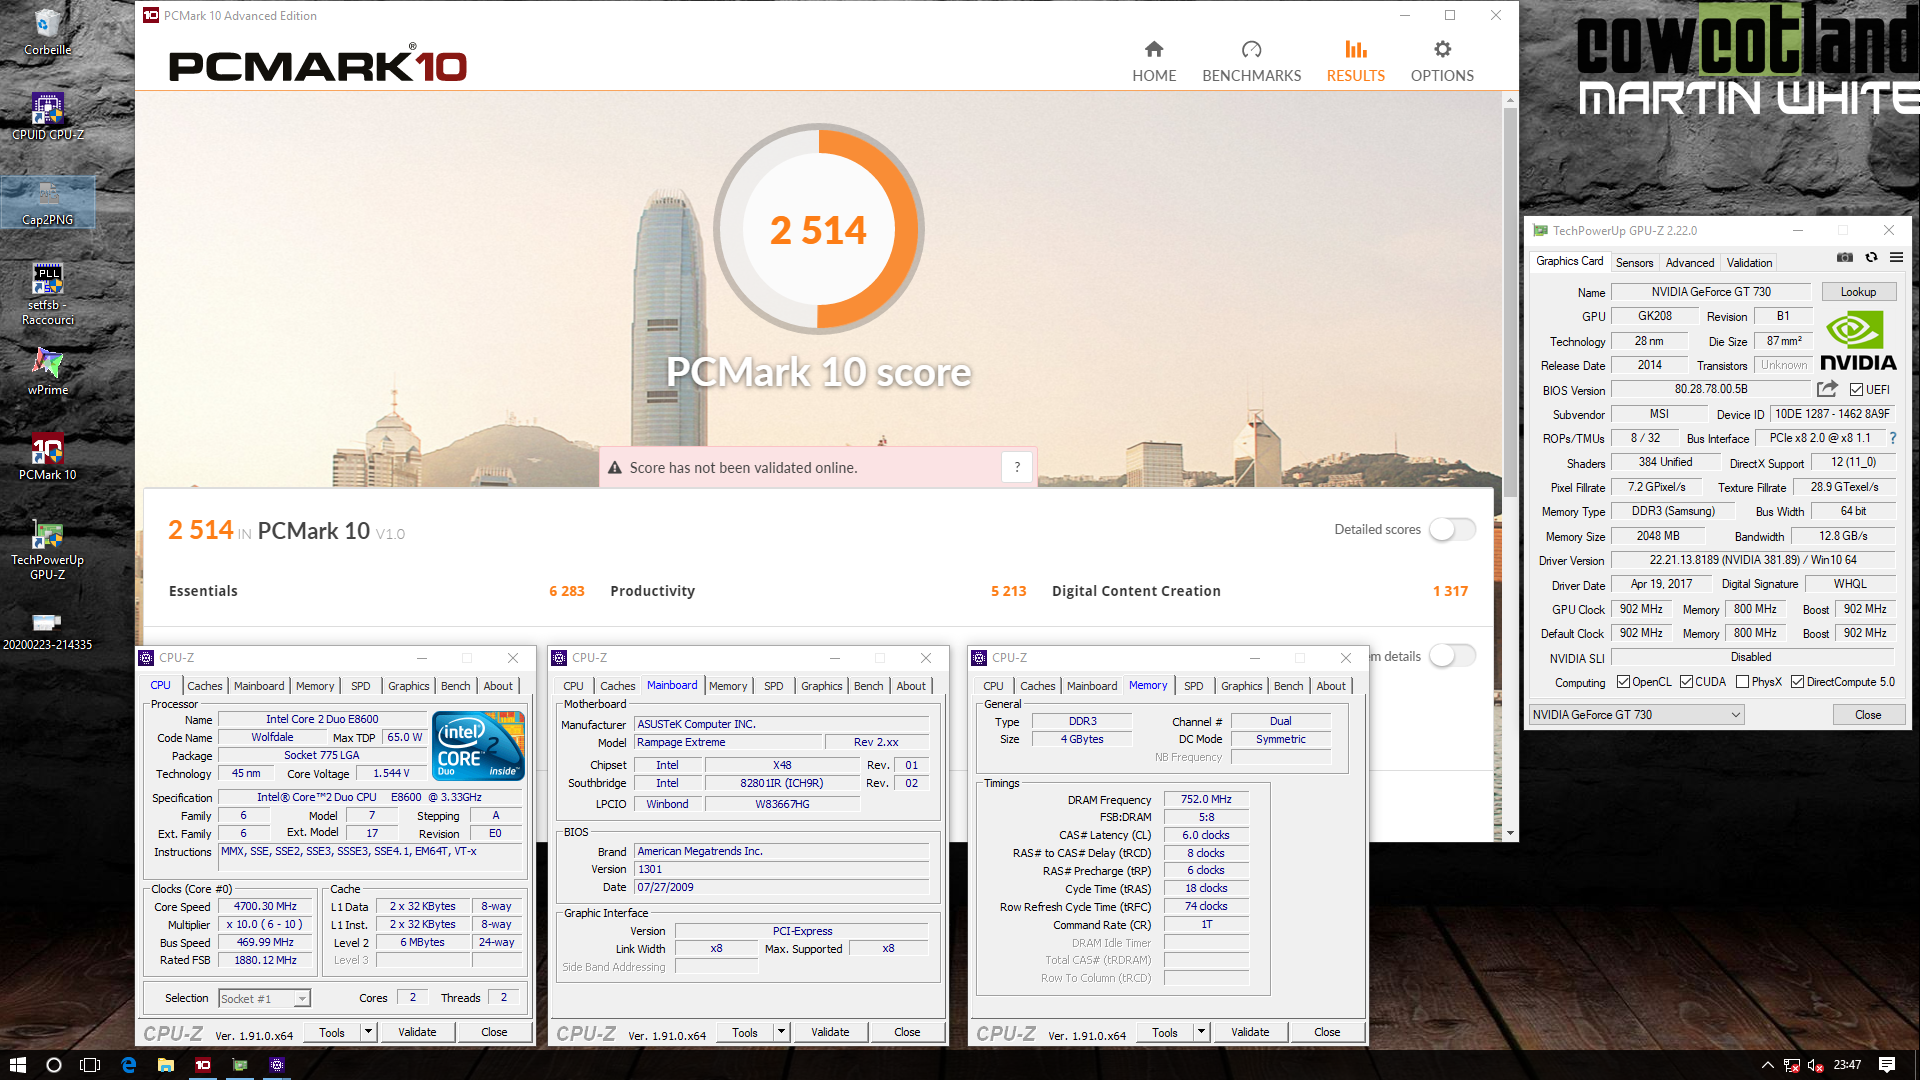This screenshot has height=1080, width=1920.
Task: Click the Lookup button in GPU-Z
Action: (x=1858, y=292)
